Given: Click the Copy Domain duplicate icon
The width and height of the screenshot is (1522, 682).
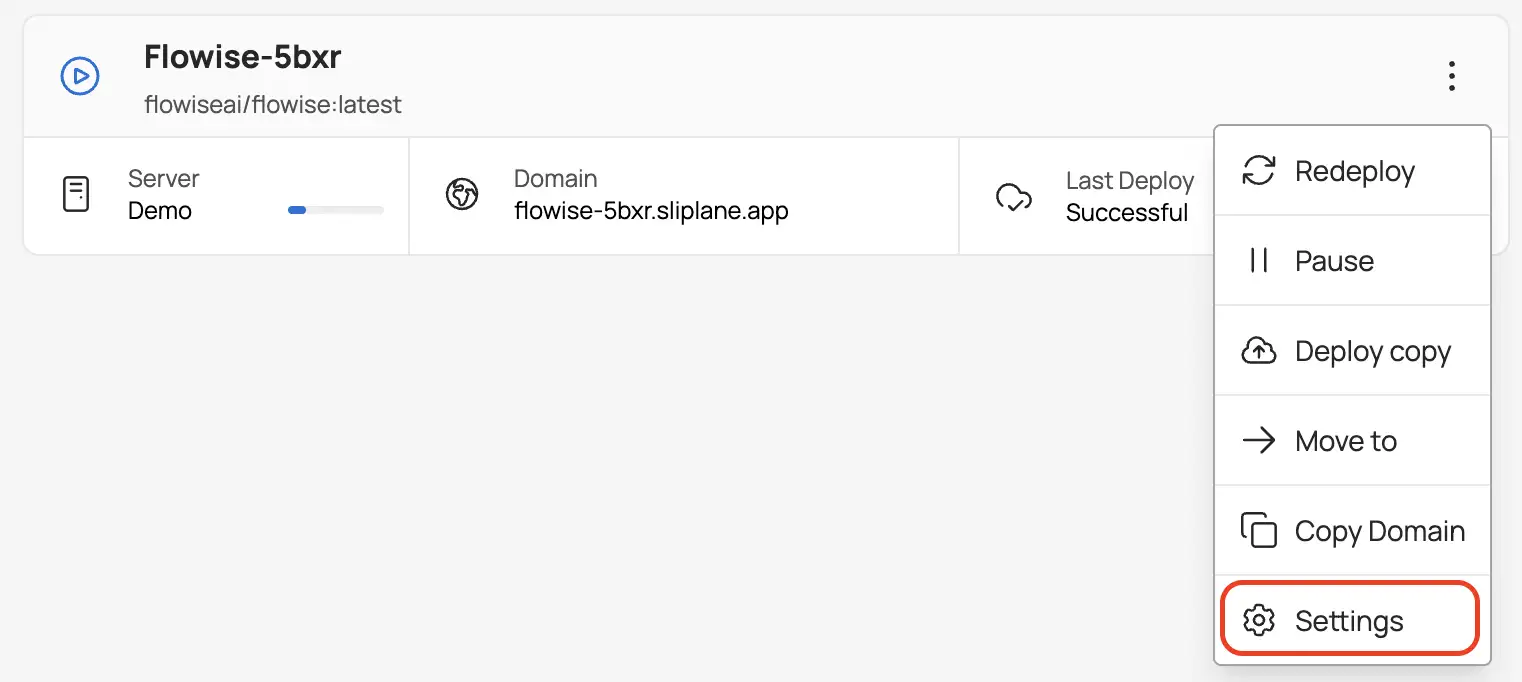Looking at the screenshot, I should (1258, 530).
